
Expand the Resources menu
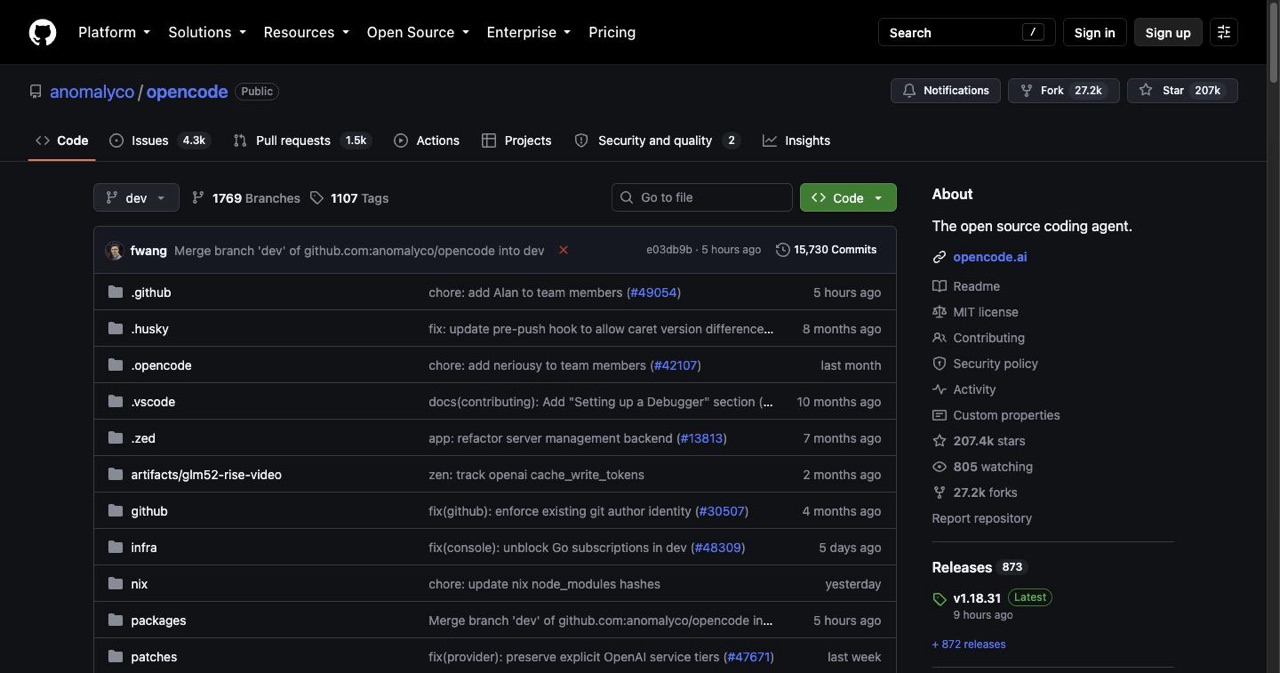click(306, 32)
